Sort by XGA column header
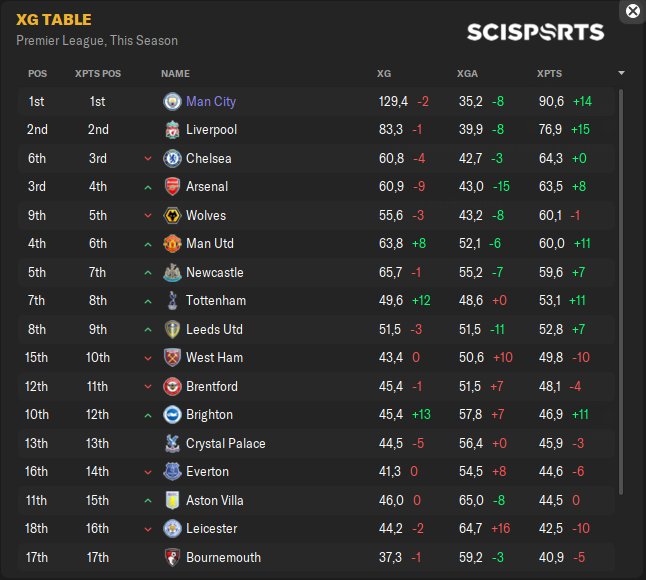 [467, 74]
